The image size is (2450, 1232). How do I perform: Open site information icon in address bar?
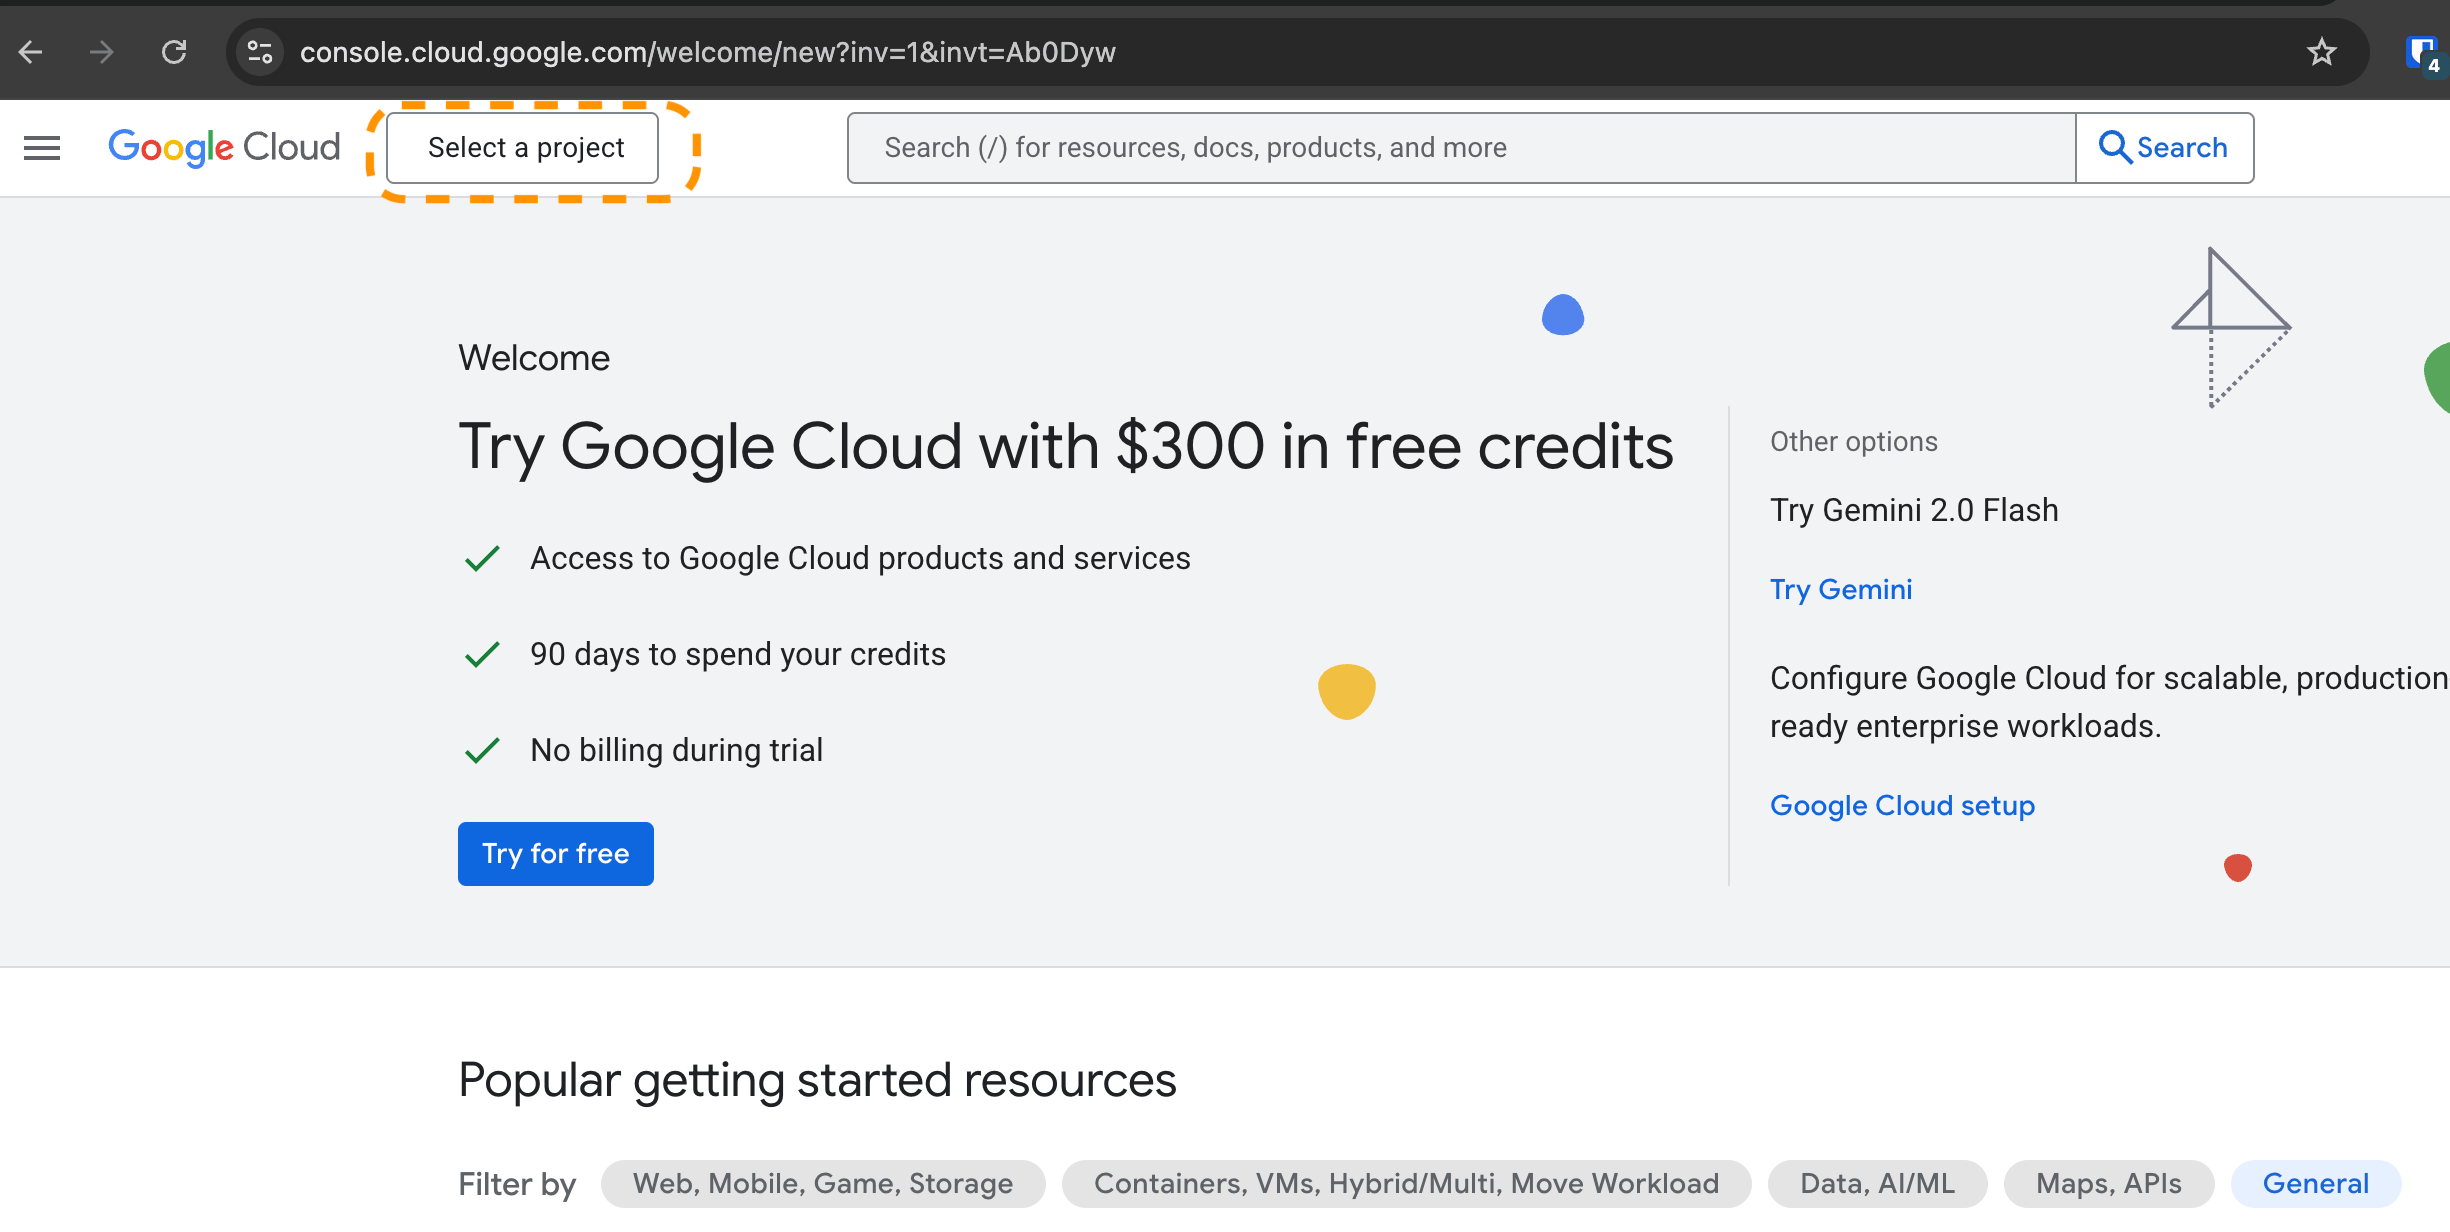point(260,52)
